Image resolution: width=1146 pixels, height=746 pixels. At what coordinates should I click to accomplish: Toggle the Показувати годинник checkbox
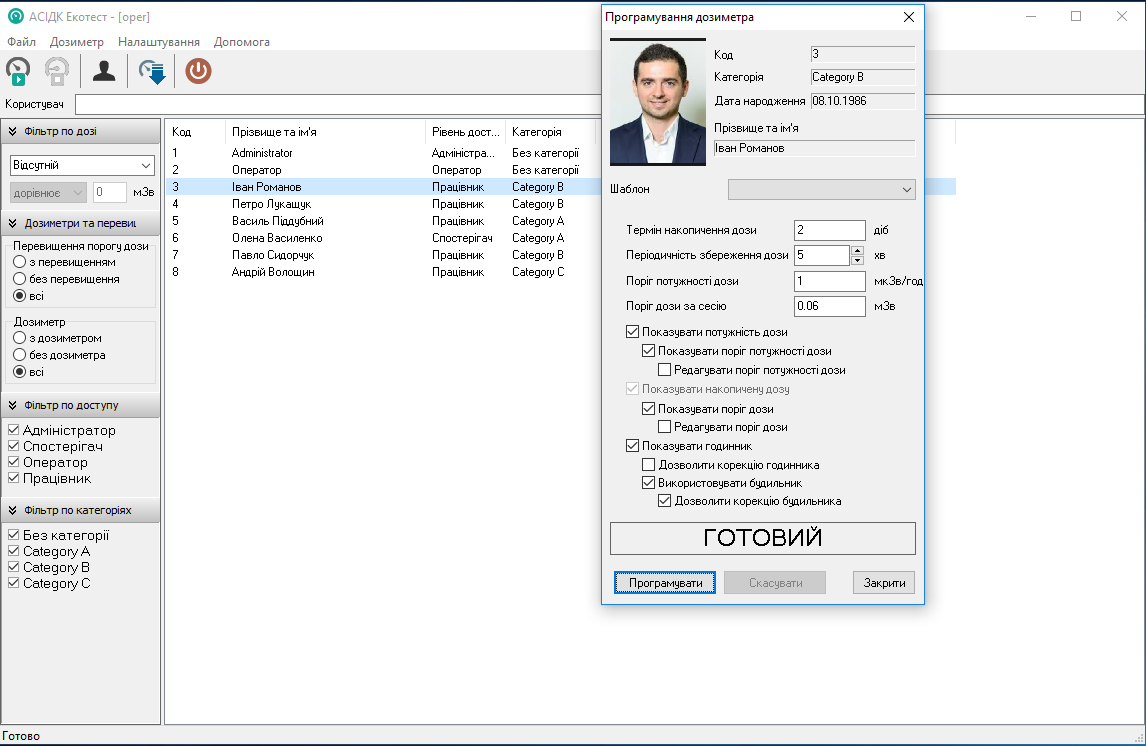[x=632, y=446]
